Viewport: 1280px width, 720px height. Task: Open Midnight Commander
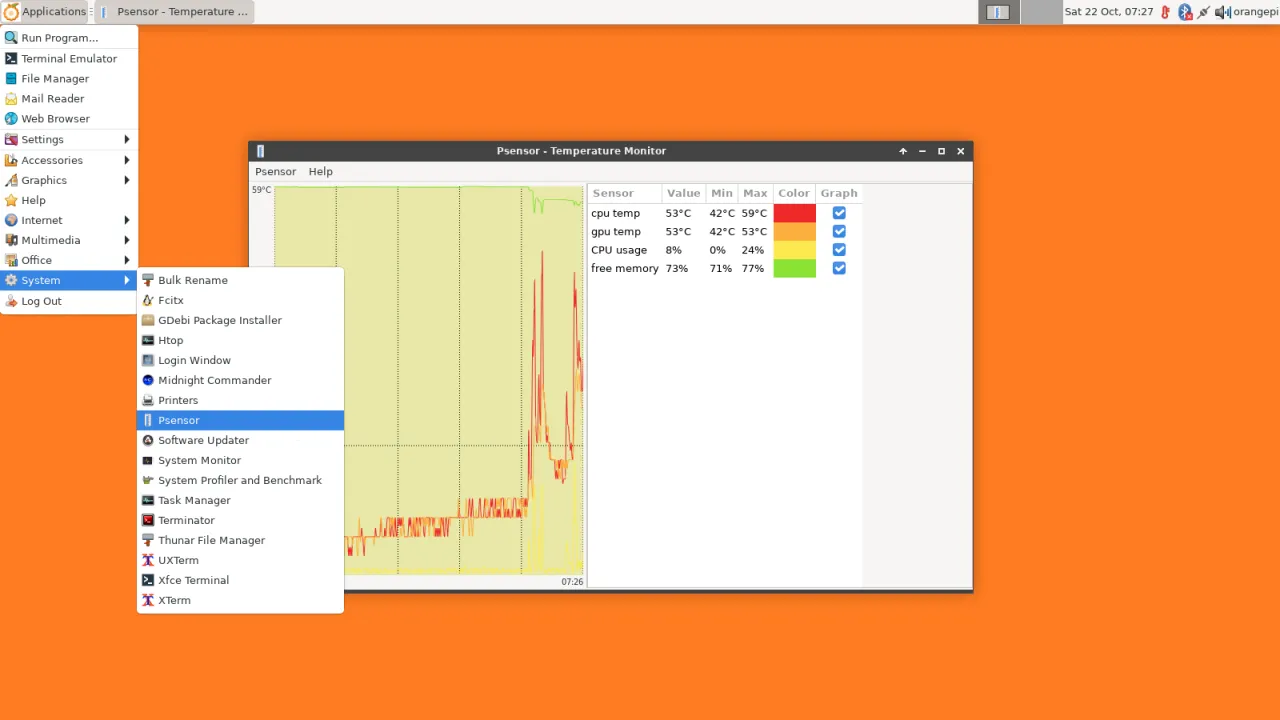214,380
